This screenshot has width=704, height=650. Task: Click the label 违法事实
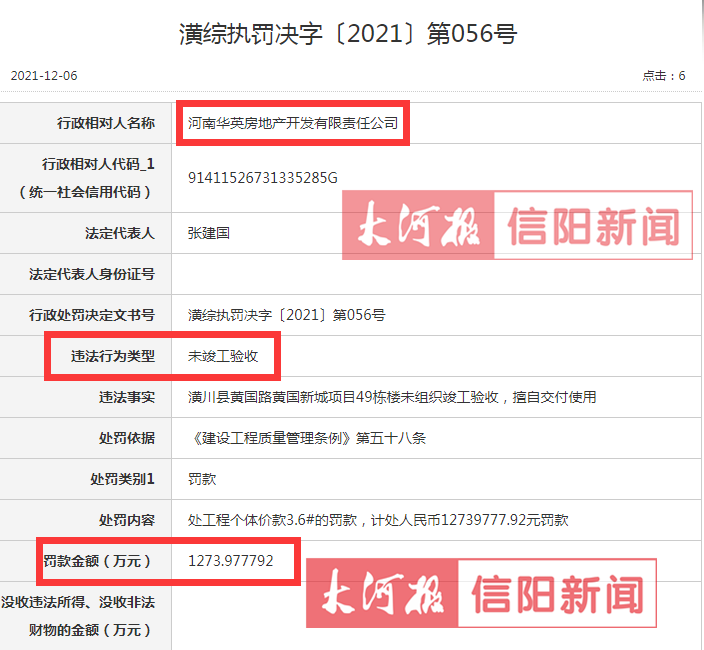coord(127,397)
